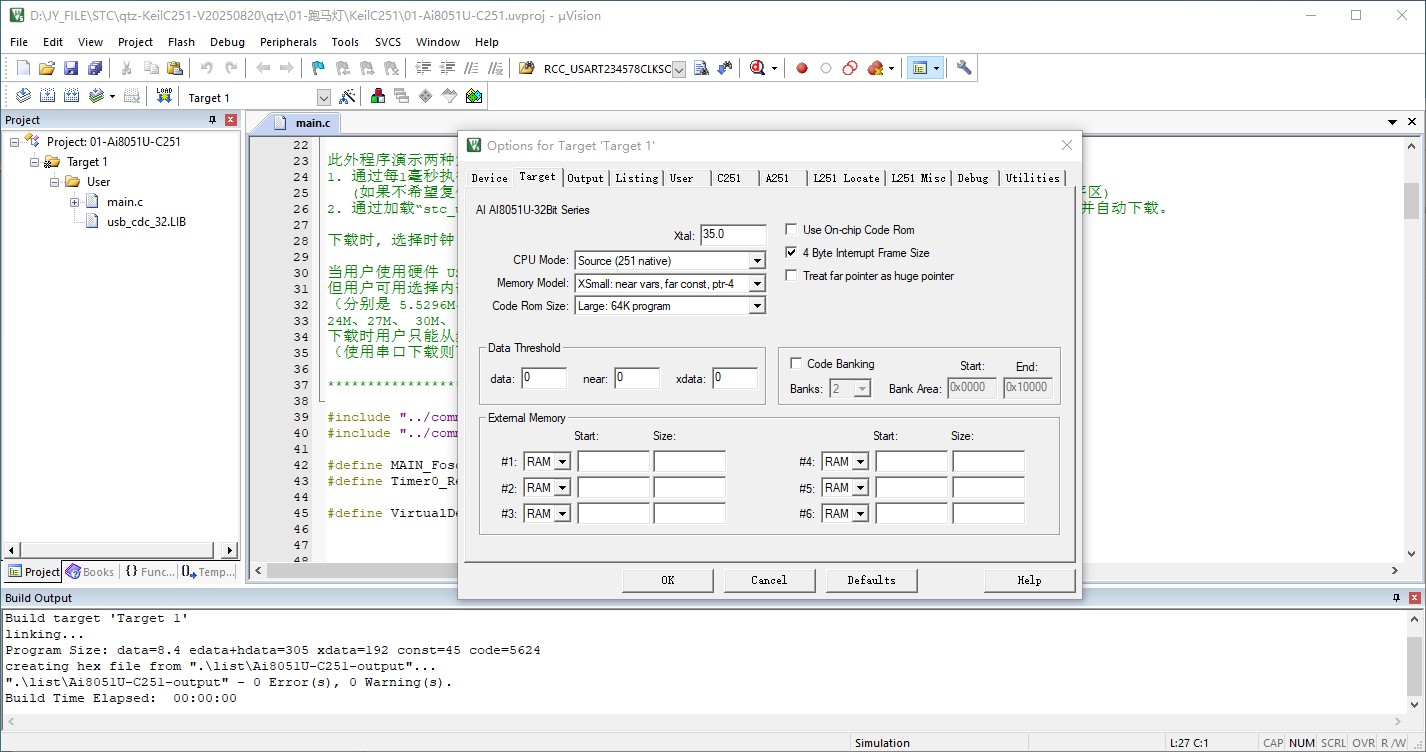Viewport: 1426px width, 752px height.
Task: Click the Build target toolbar icon
Action: (x=47, y=96)
